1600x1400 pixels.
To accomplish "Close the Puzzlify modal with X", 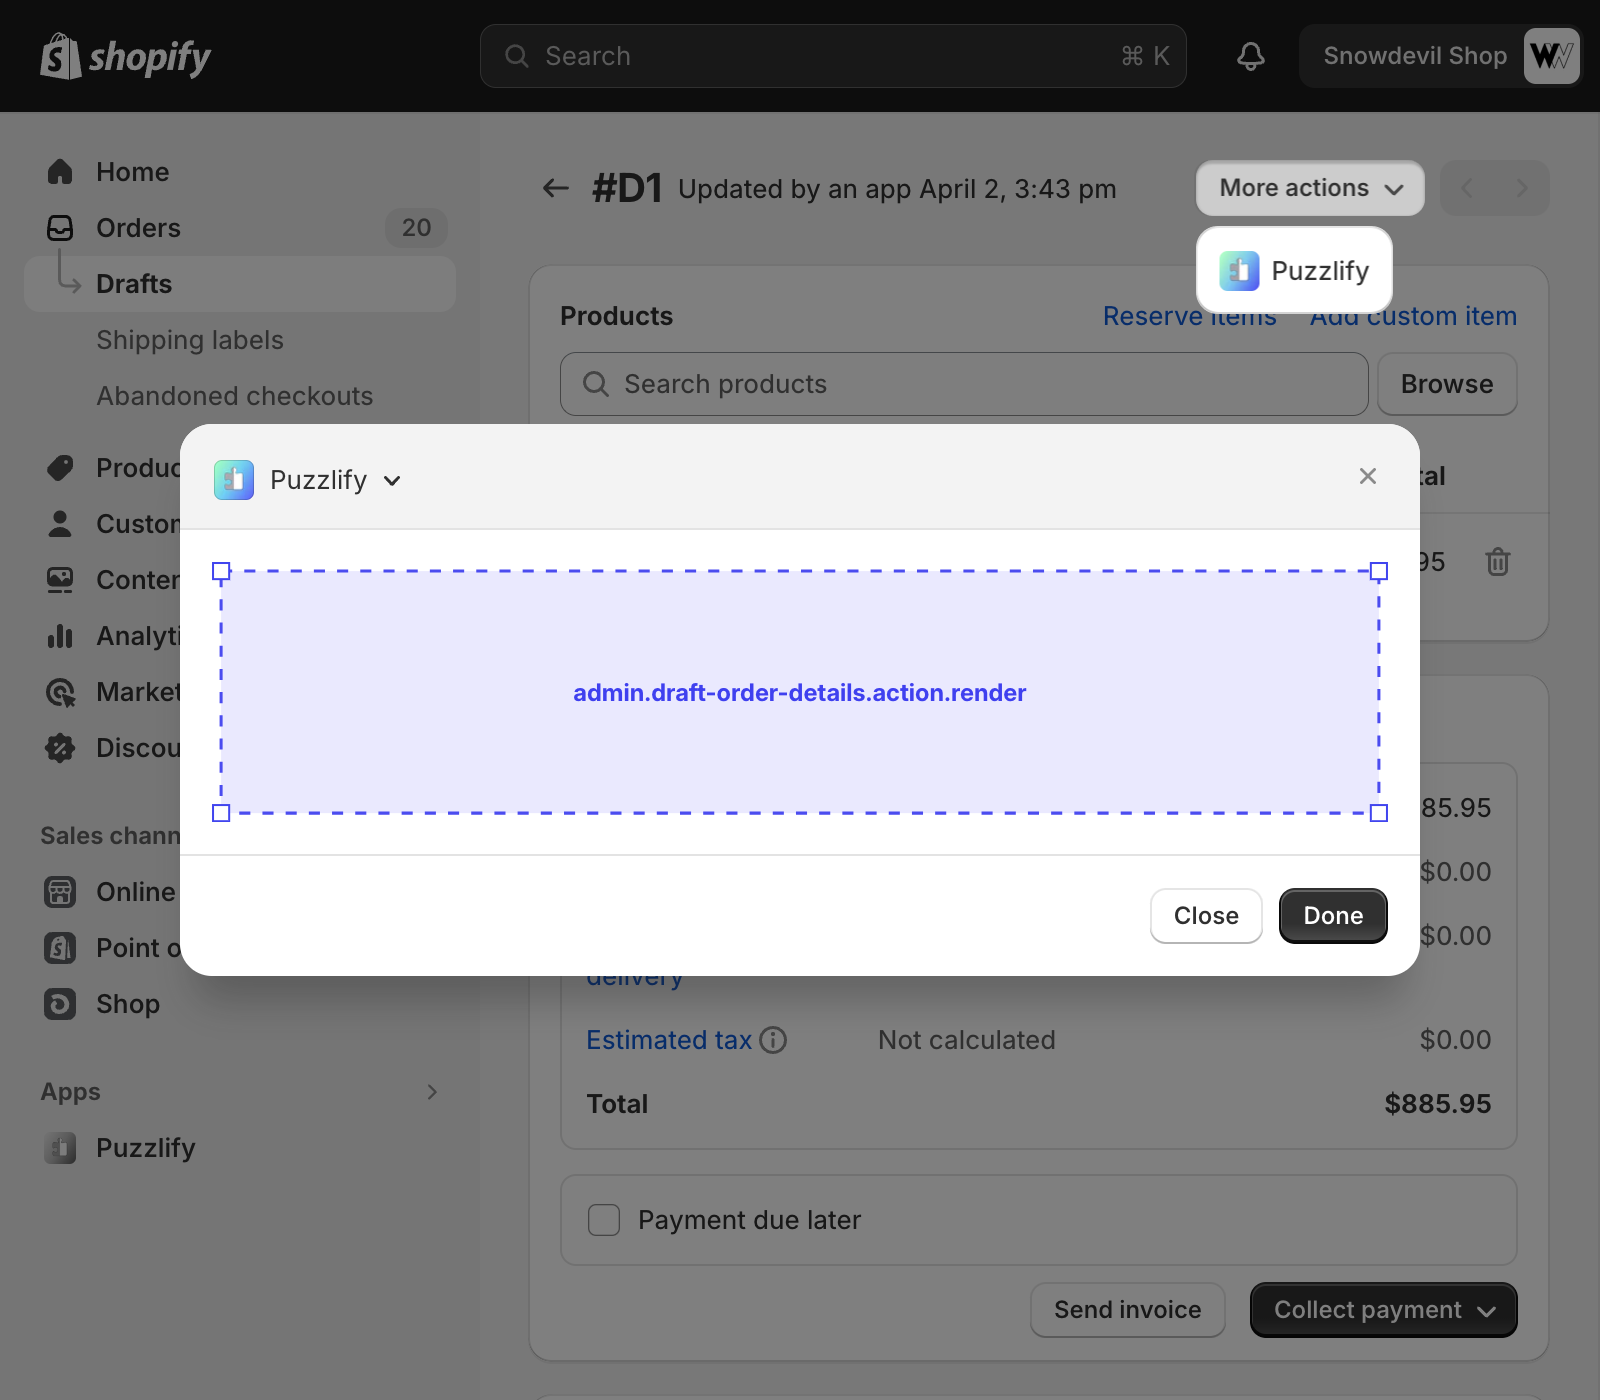I will click(1368, 476).
